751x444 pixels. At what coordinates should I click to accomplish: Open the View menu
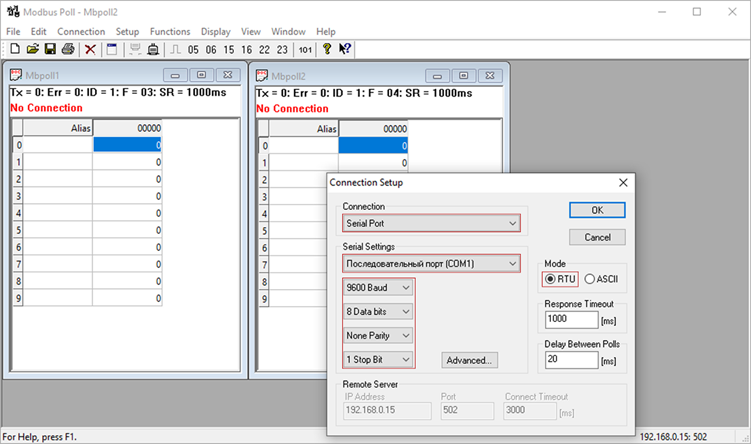tap(250, 32)
